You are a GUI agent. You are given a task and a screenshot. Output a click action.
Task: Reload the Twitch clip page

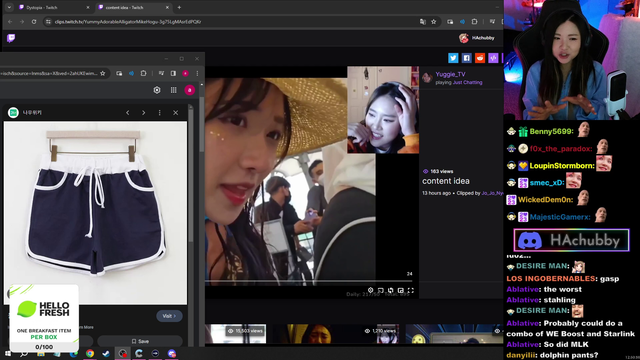click(x=34, y=22)
